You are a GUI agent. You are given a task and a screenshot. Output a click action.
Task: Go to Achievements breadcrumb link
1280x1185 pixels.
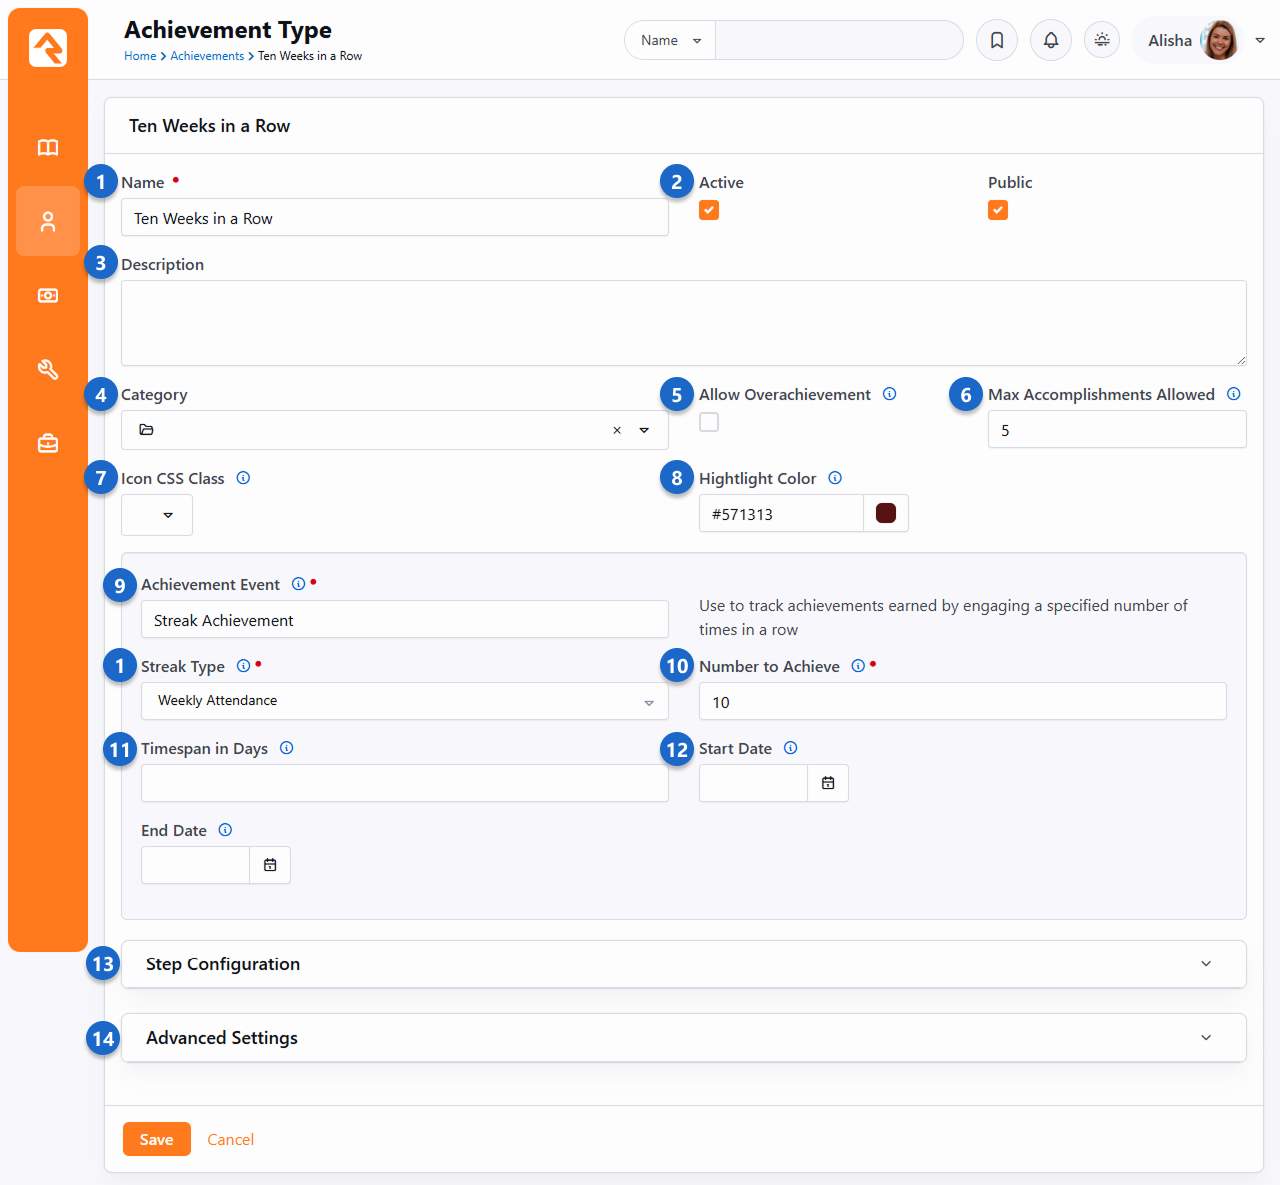tap(207, 56)
